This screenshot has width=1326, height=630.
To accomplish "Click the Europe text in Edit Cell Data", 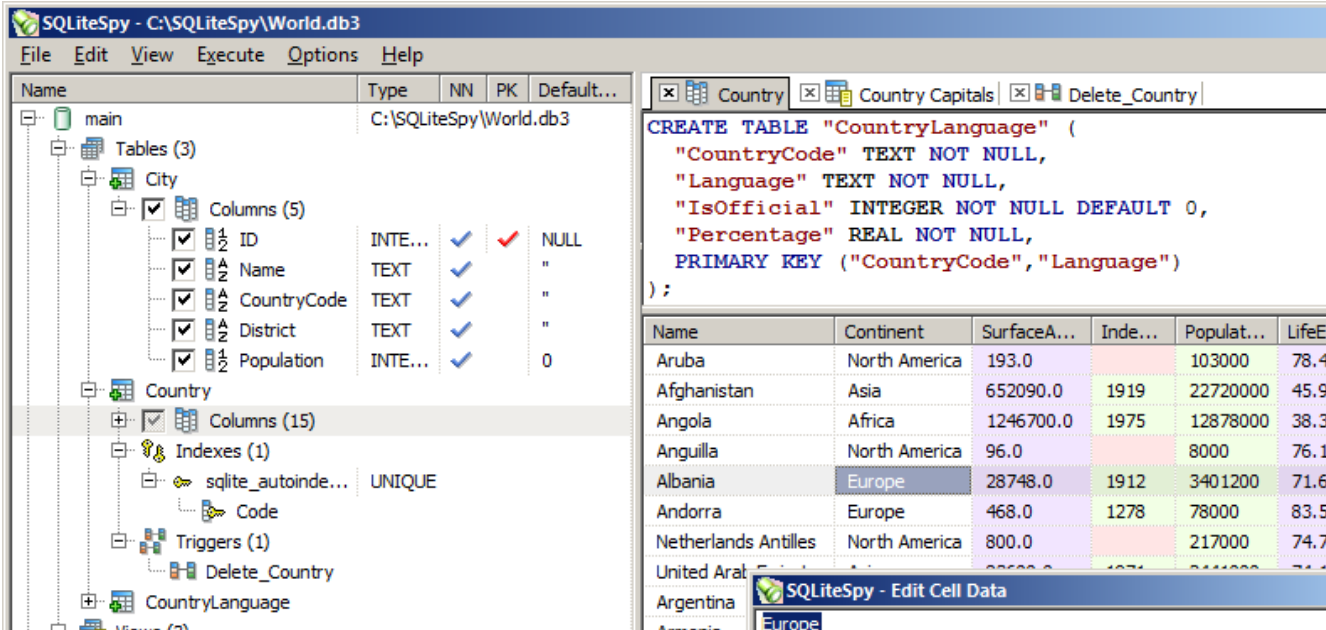I will coord(790,621).
